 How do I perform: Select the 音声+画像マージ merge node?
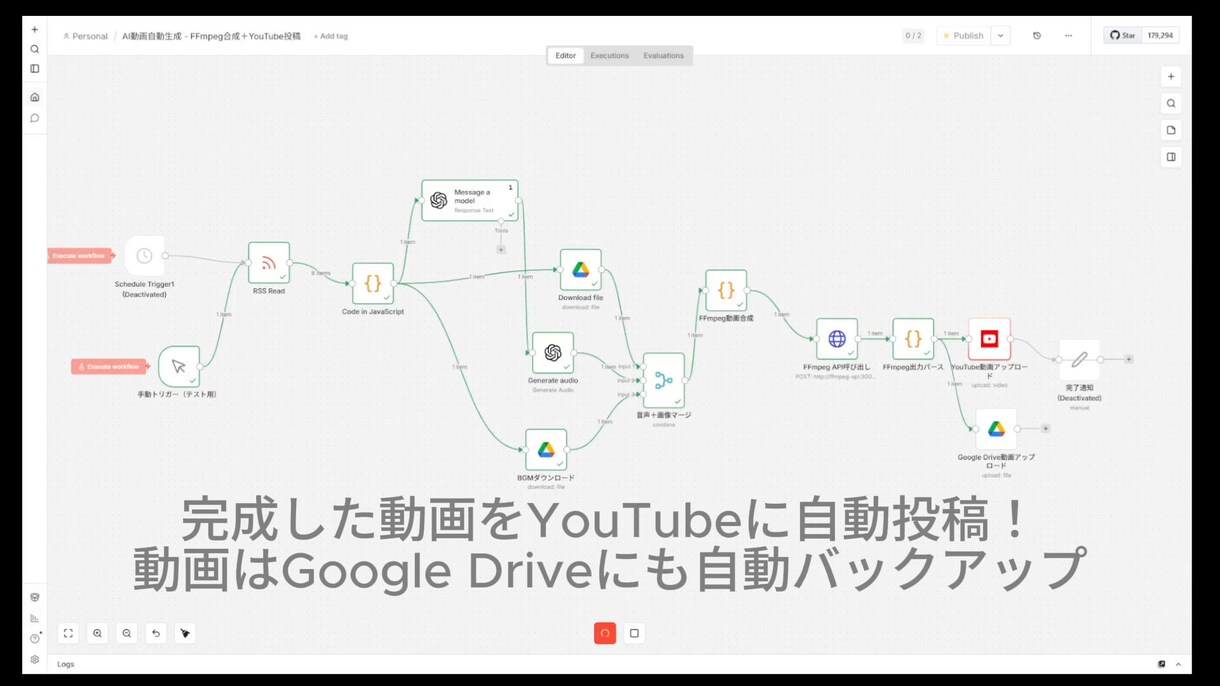tap(664, 380)
